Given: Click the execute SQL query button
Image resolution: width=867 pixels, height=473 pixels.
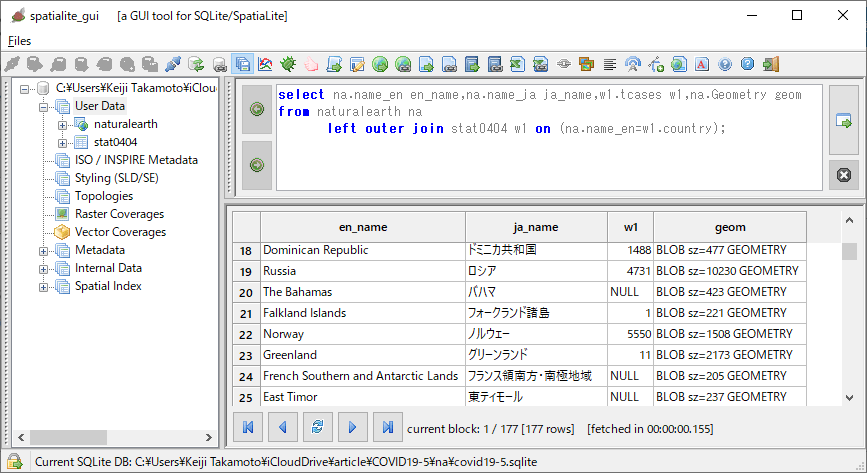Looking at the screenshot, I should 844,120.
